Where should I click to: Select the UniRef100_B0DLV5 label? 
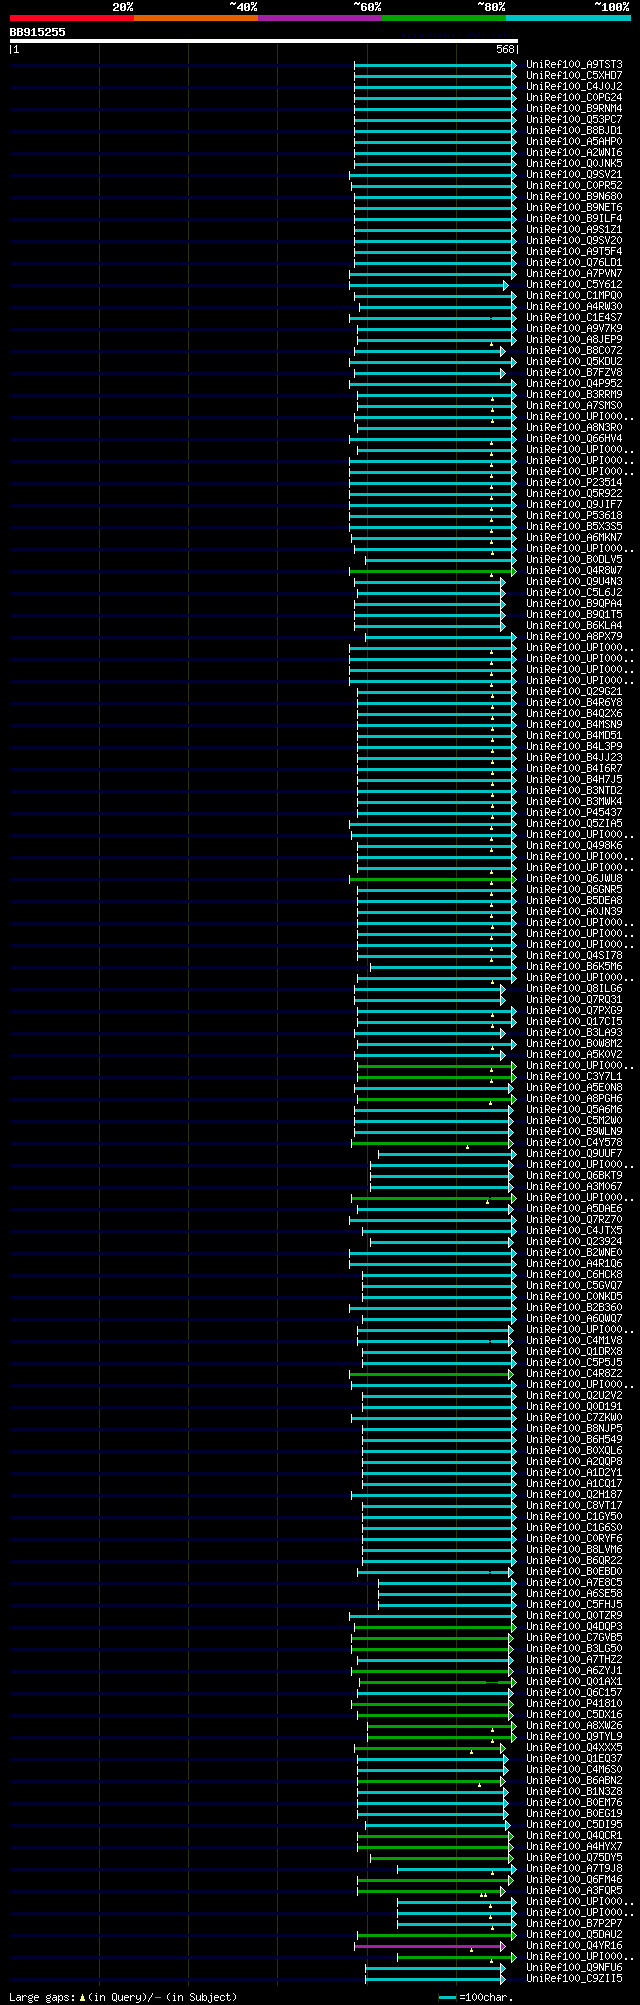(574, 559)
